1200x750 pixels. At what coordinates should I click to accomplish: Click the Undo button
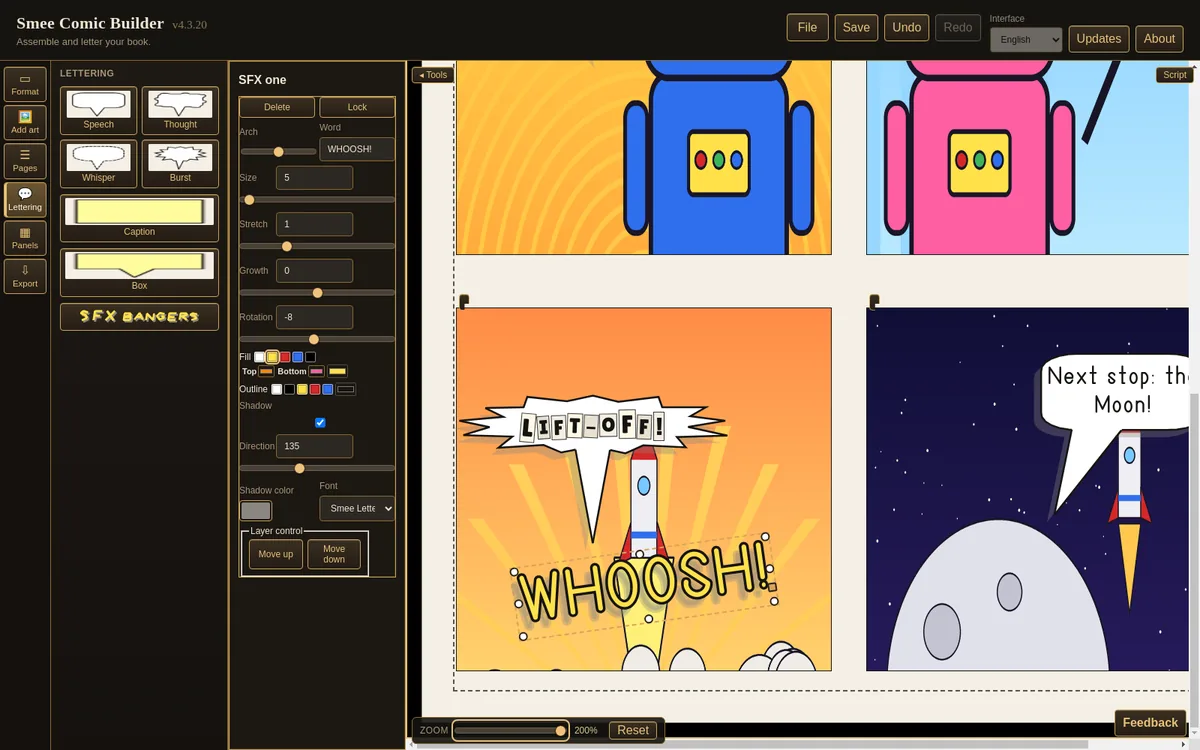[x=906, y=27]
